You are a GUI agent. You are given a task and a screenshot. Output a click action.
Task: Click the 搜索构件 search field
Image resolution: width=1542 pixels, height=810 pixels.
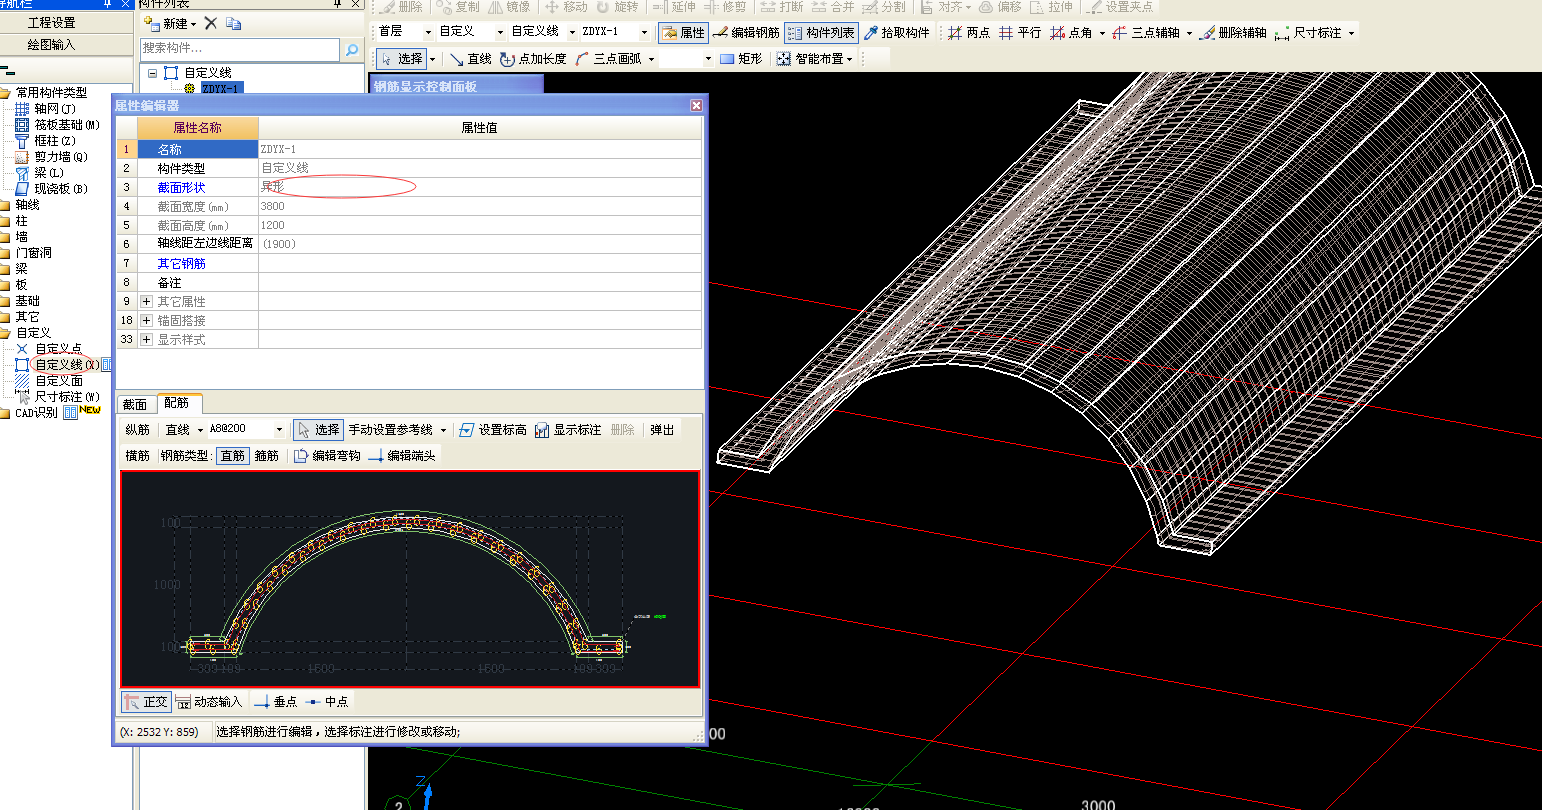pyautogui.click(x=240, y=48)
